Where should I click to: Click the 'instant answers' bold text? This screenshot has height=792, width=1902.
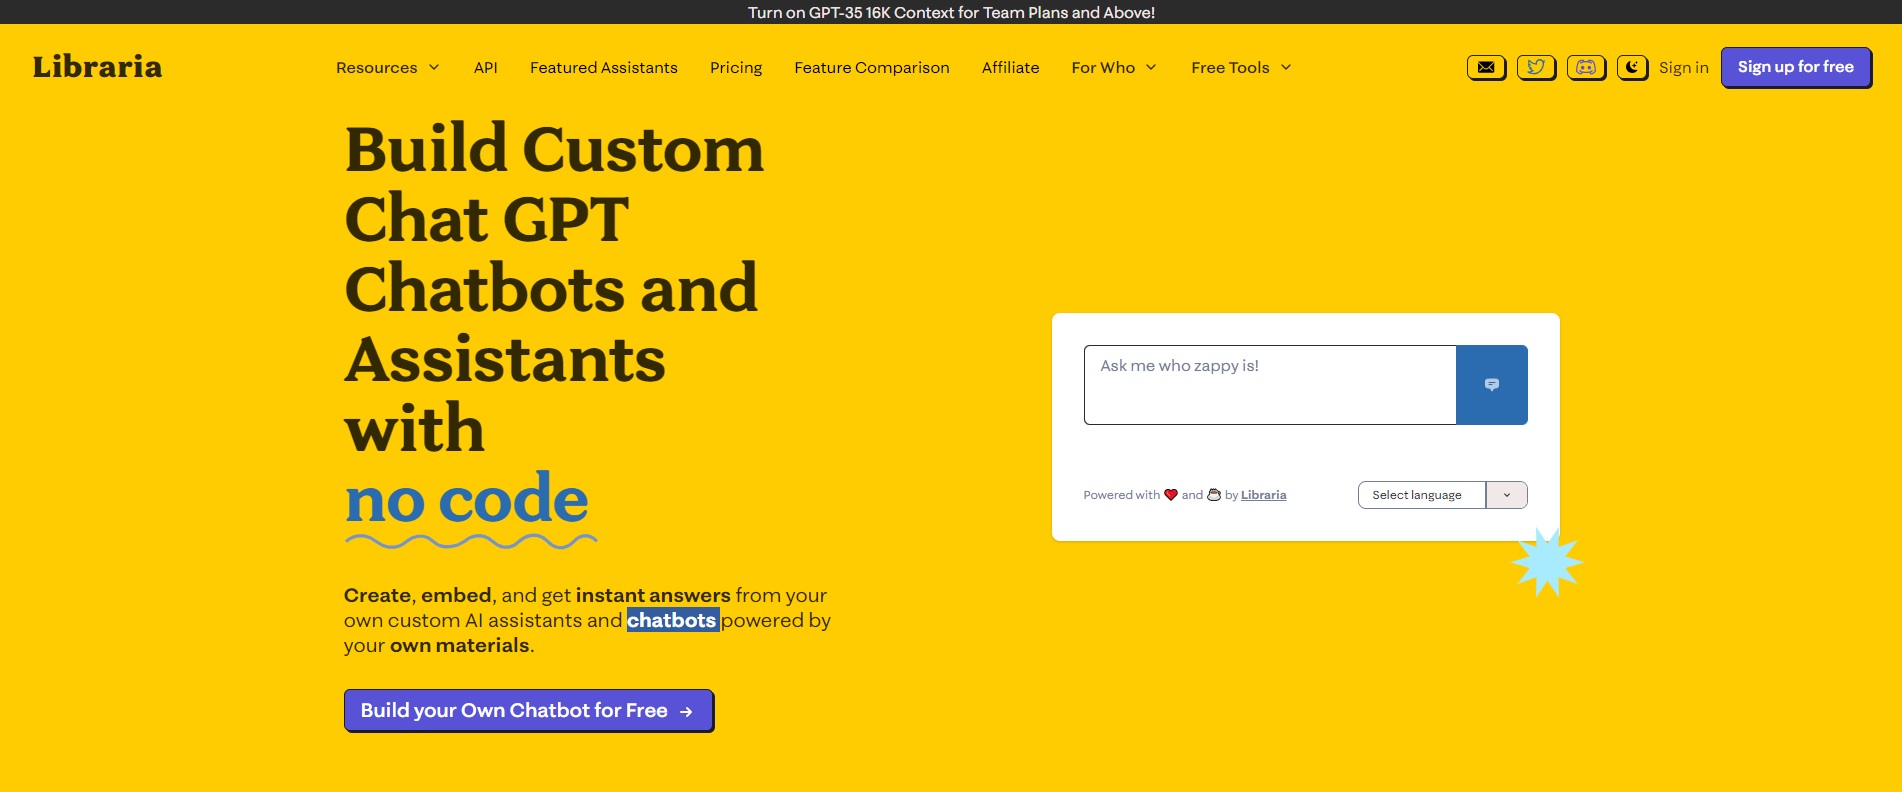[x=653, y=595]
